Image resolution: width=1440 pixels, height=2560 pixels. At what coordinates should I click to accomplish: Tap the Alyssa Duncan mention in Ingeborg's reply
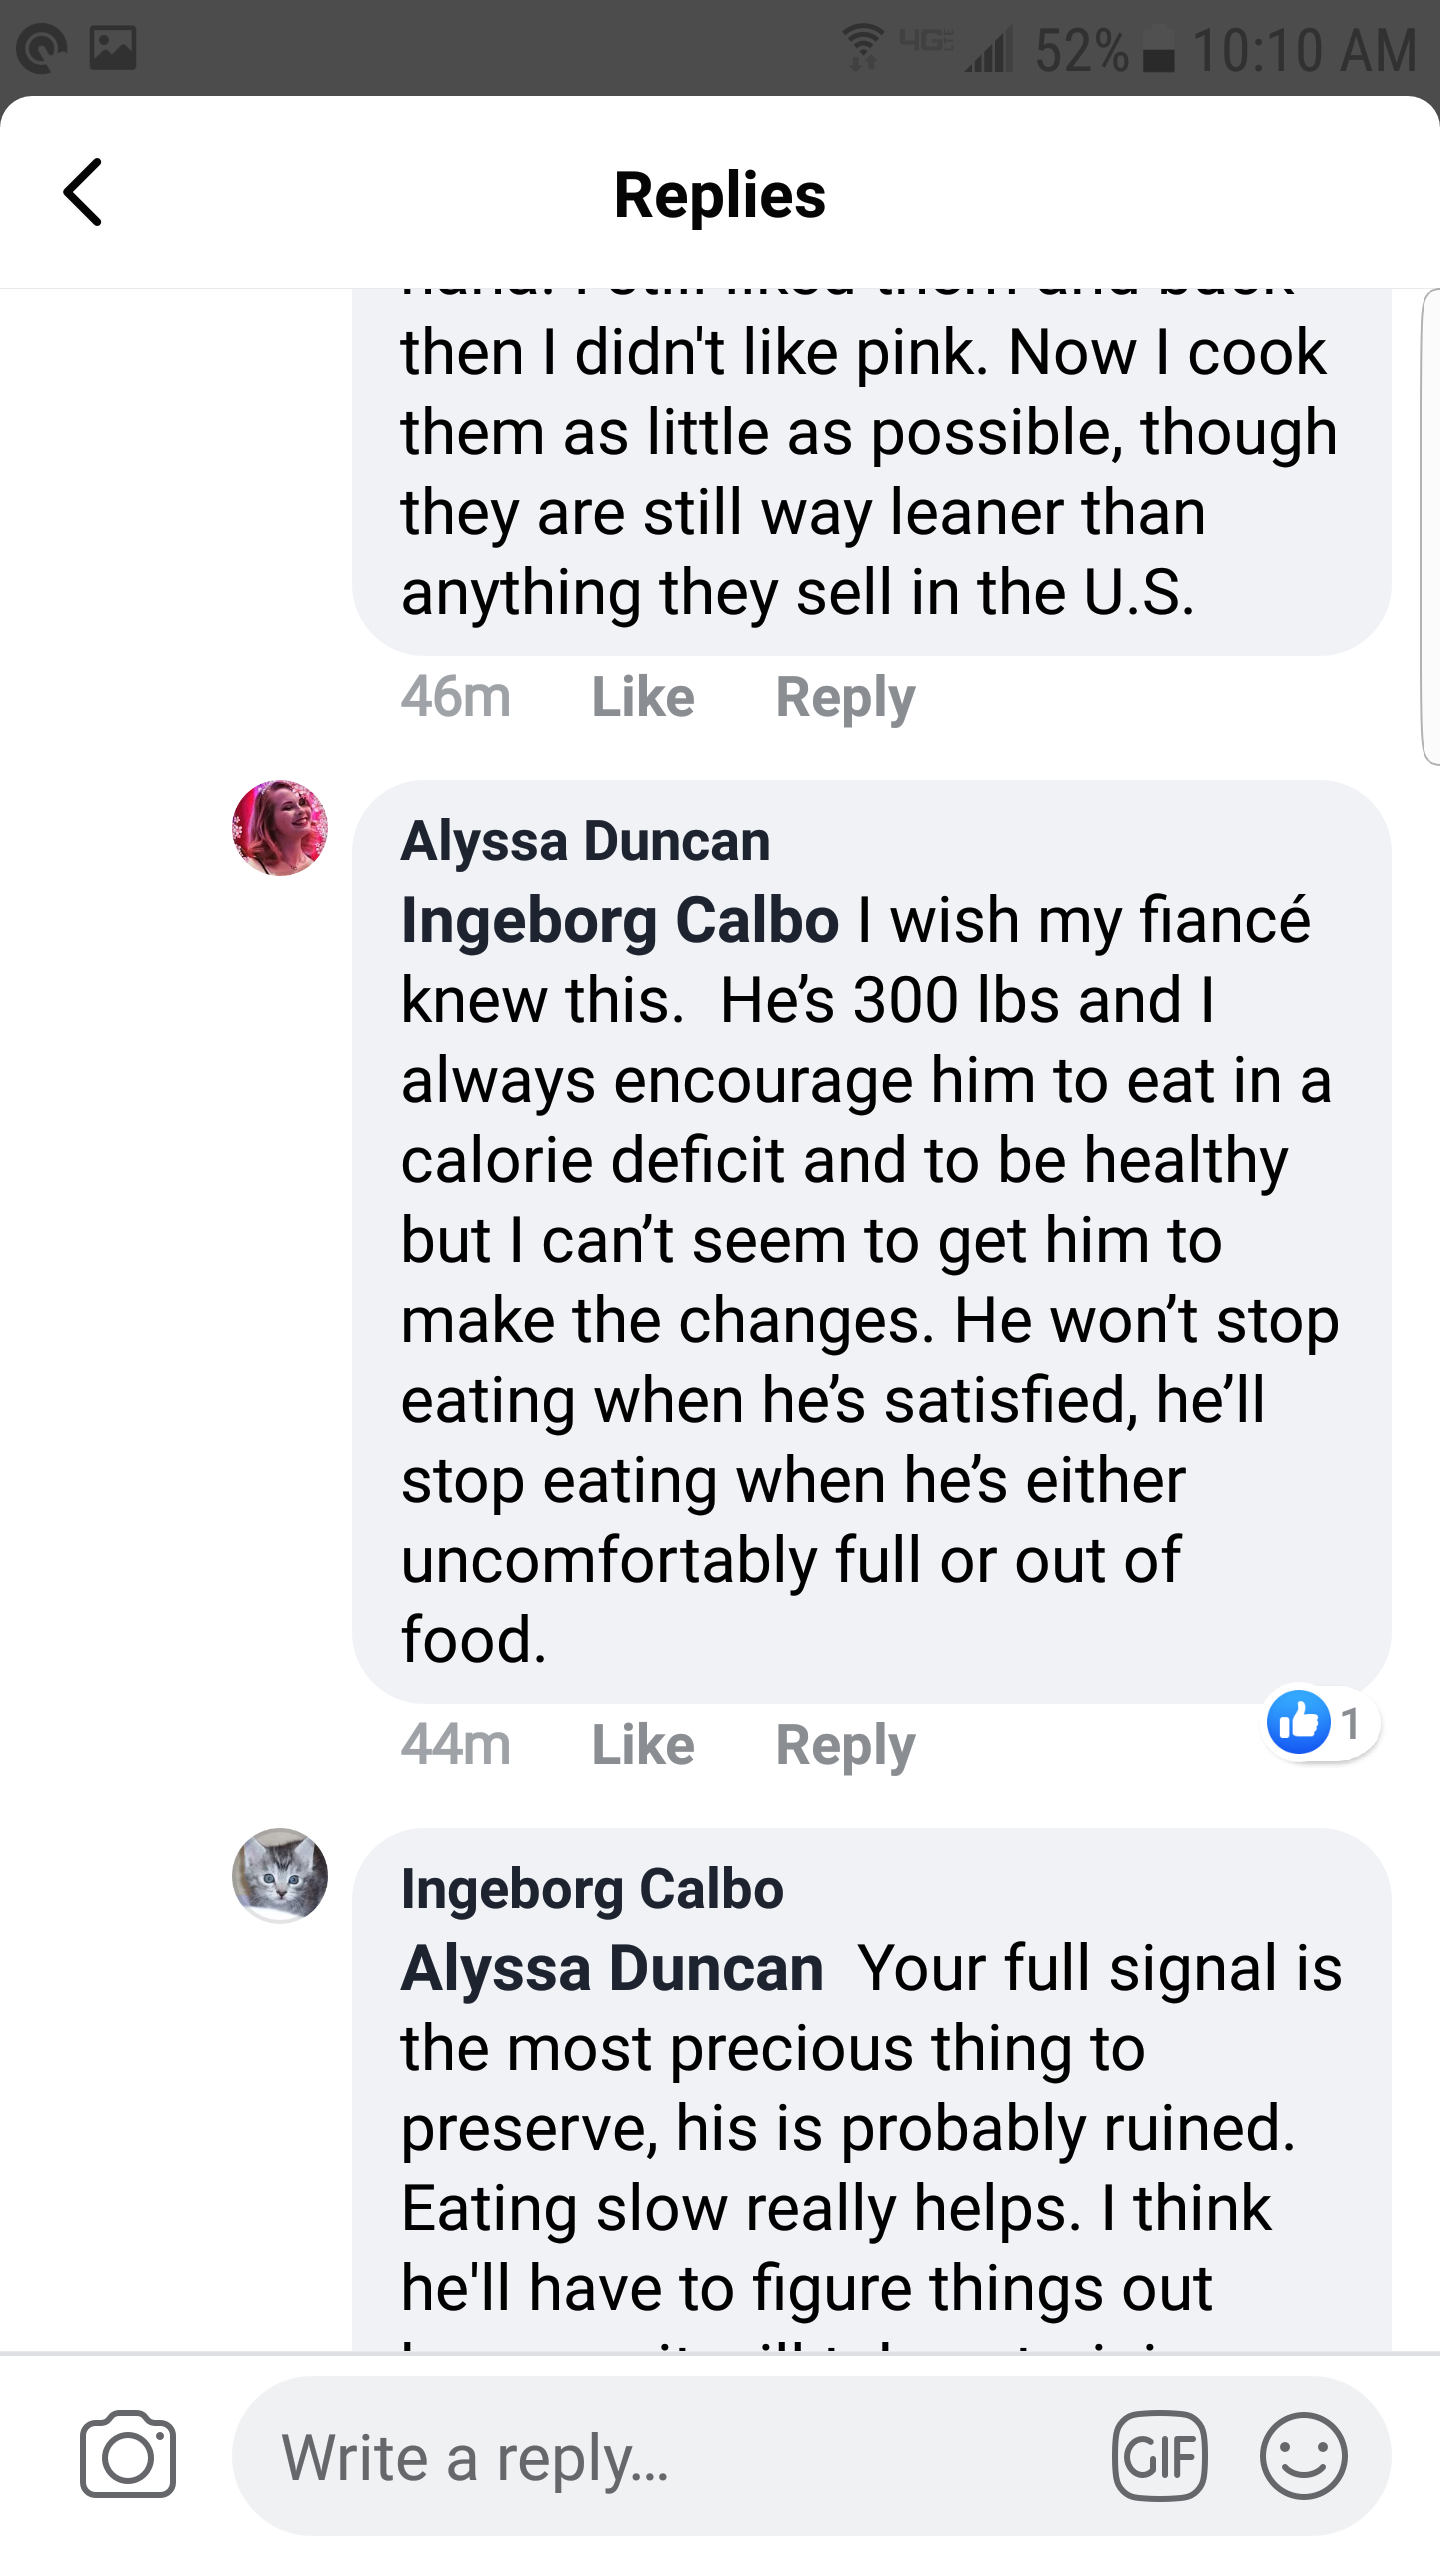pyautogui.click(x=612, y=1968)
